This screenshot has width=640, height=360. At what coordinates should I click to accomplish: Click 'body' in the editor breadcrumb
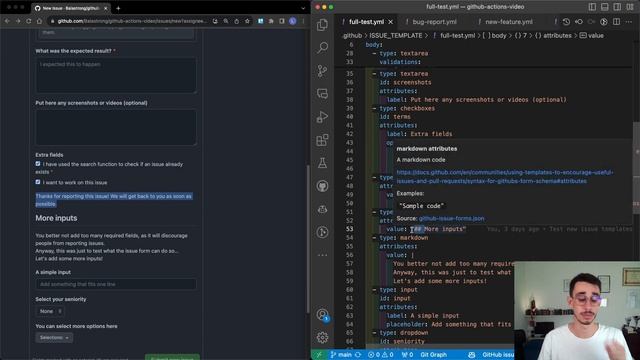pos(498,36)
